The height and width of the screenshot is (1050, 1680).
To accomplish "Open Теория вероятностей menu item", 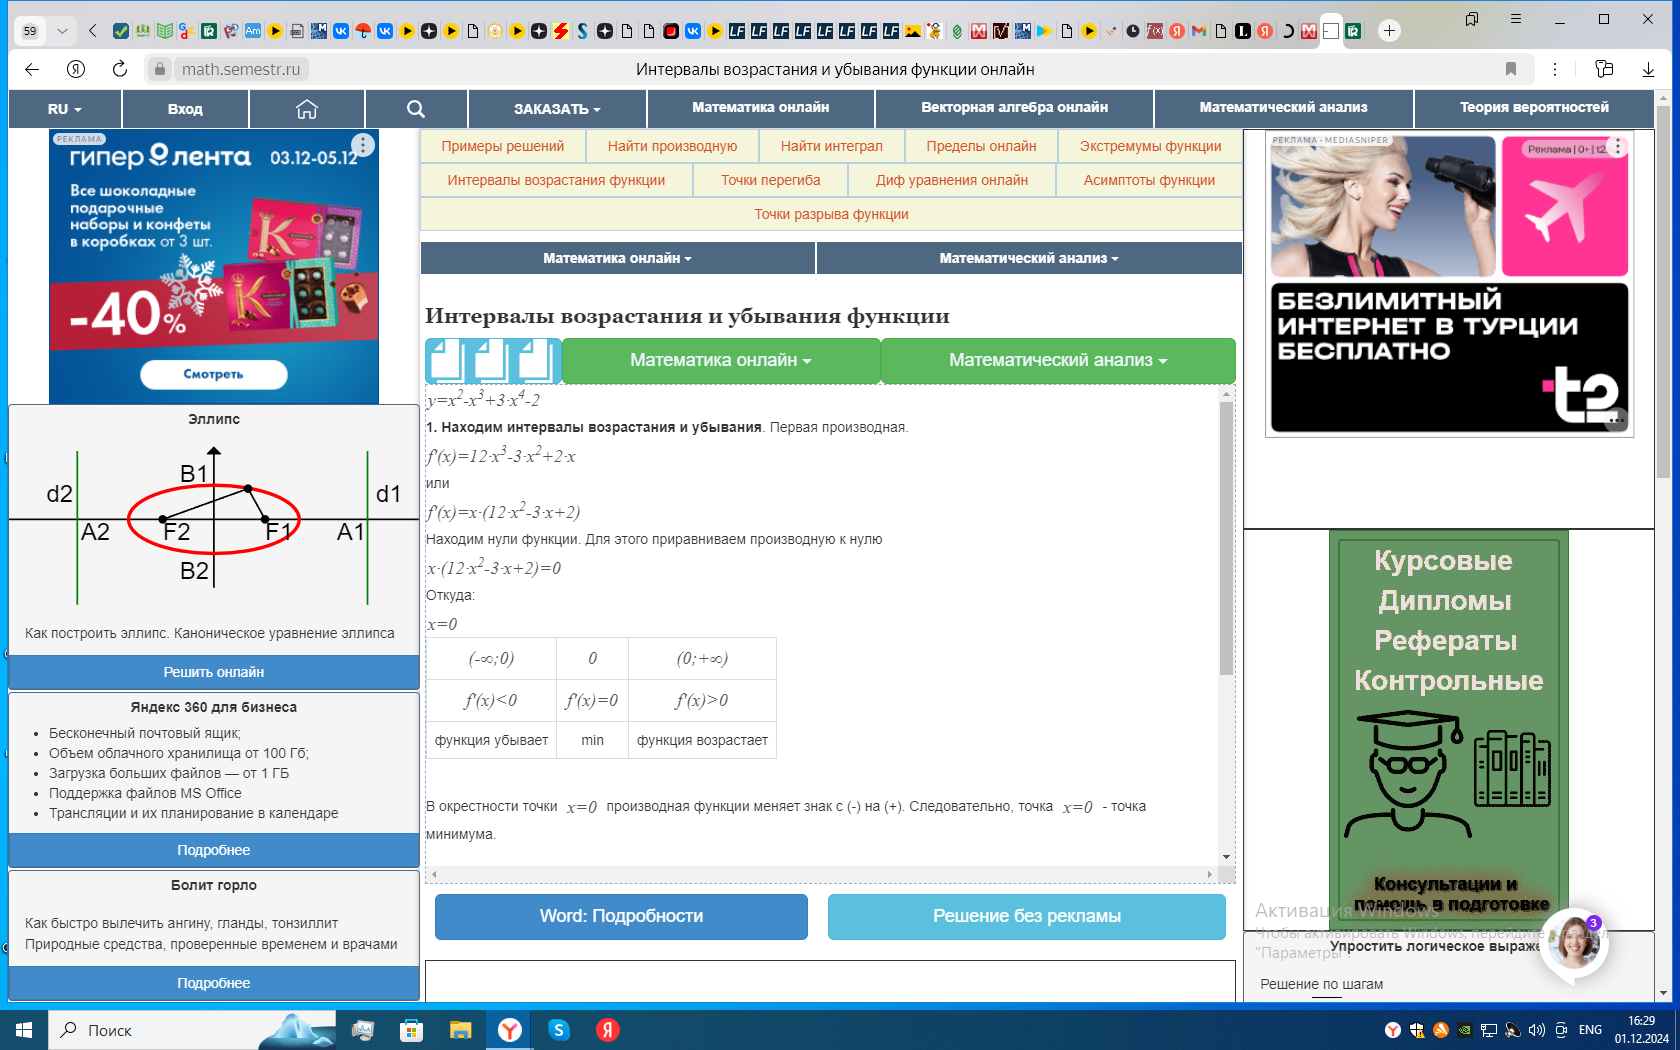I will point(1534,108).
